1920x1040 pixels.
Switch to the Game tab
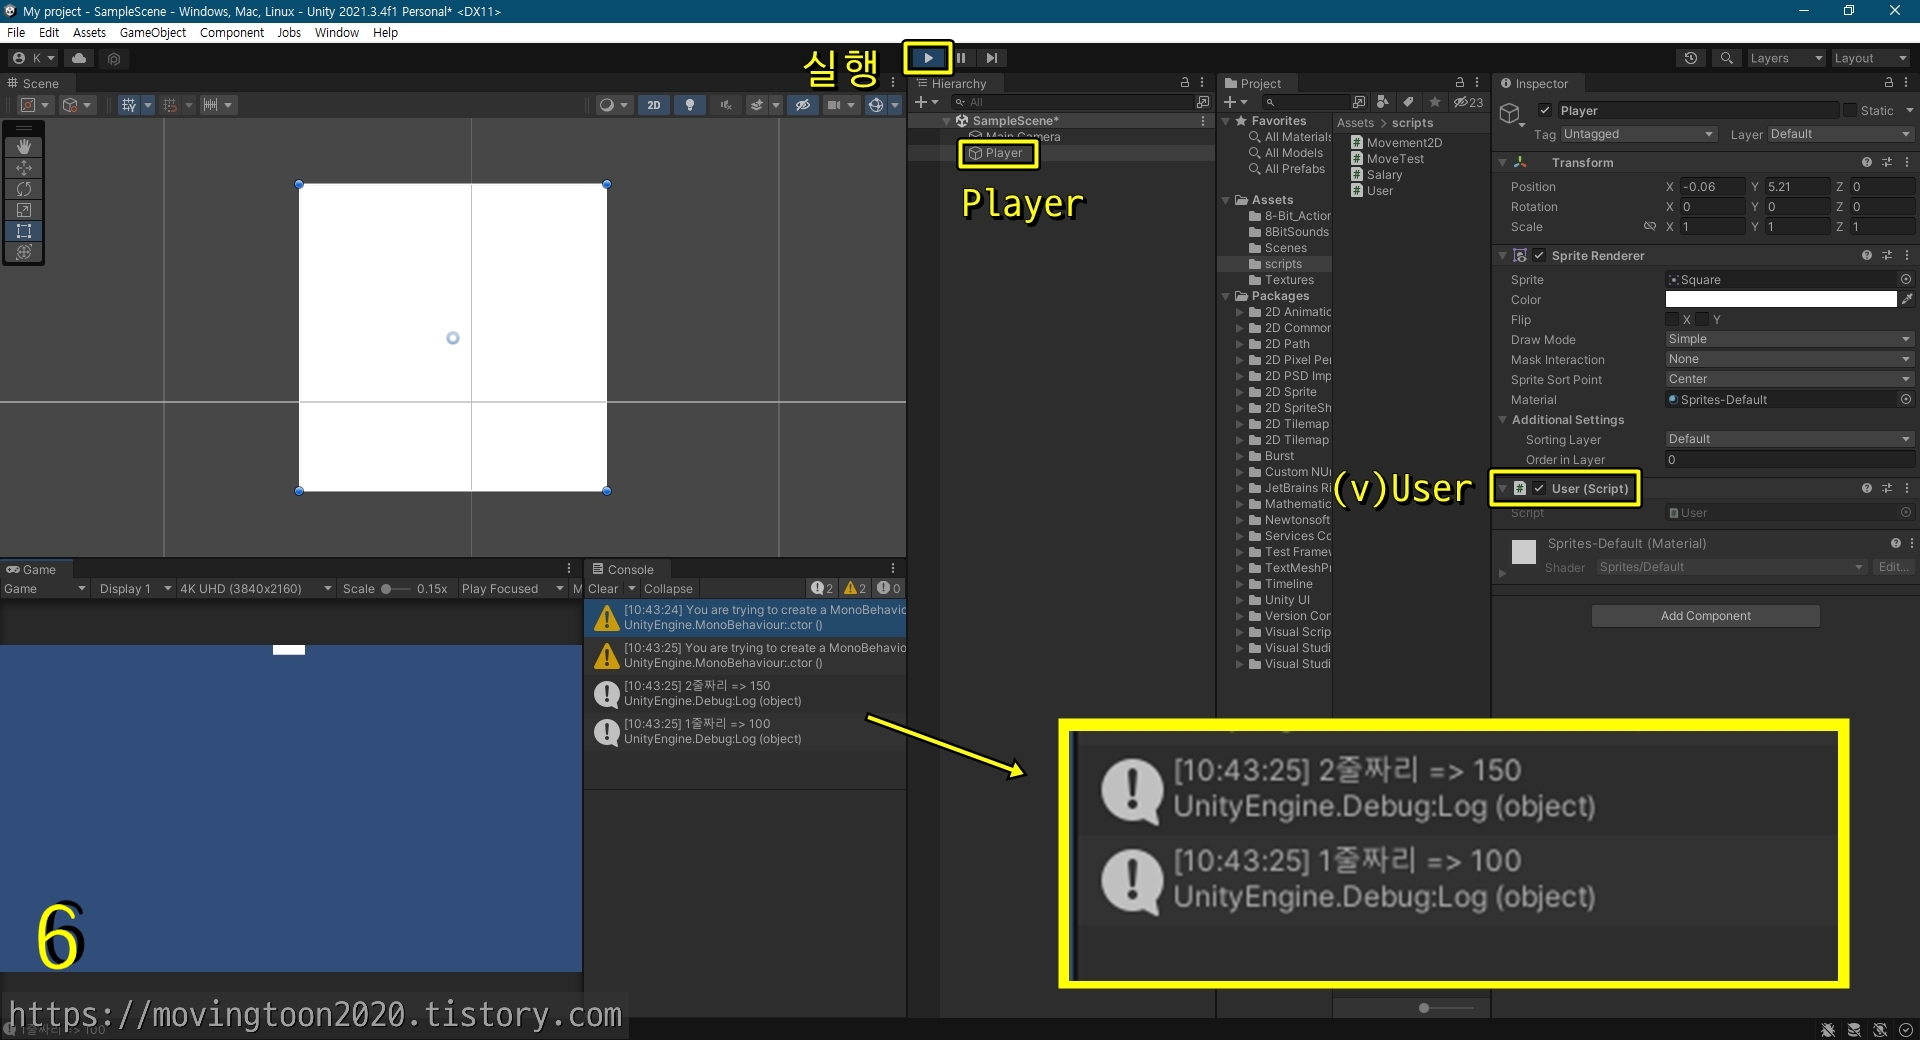(31, 569)
